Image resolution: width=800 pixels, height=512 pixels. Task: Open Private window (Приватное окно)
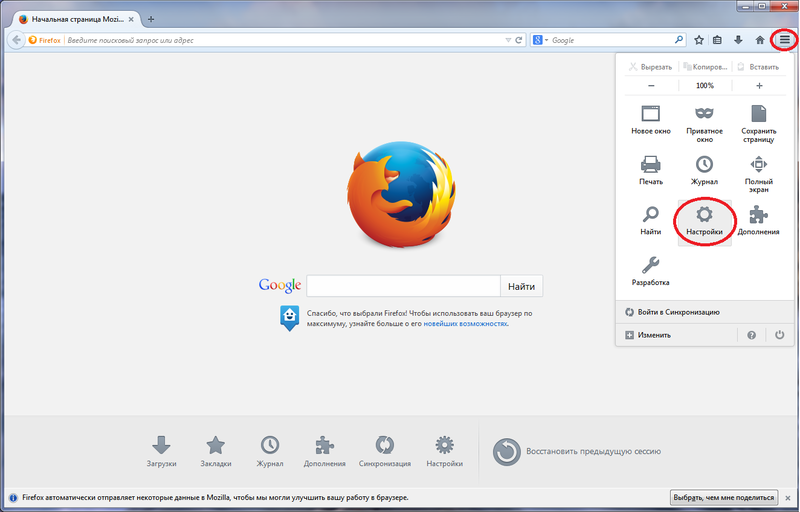coord(705,124)
